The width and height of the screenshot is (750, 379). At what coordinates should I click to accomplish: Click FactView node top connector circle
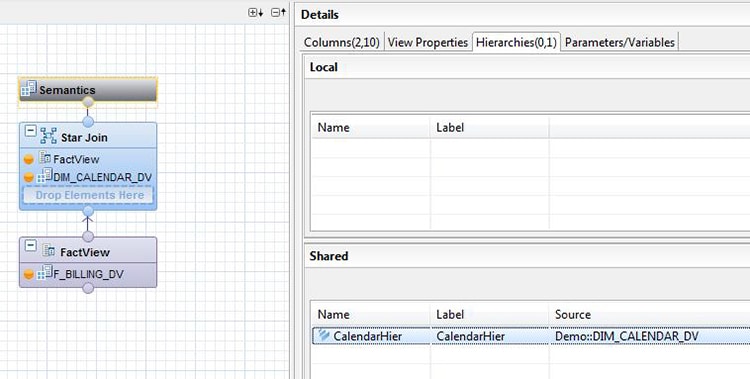coord(88,236)
